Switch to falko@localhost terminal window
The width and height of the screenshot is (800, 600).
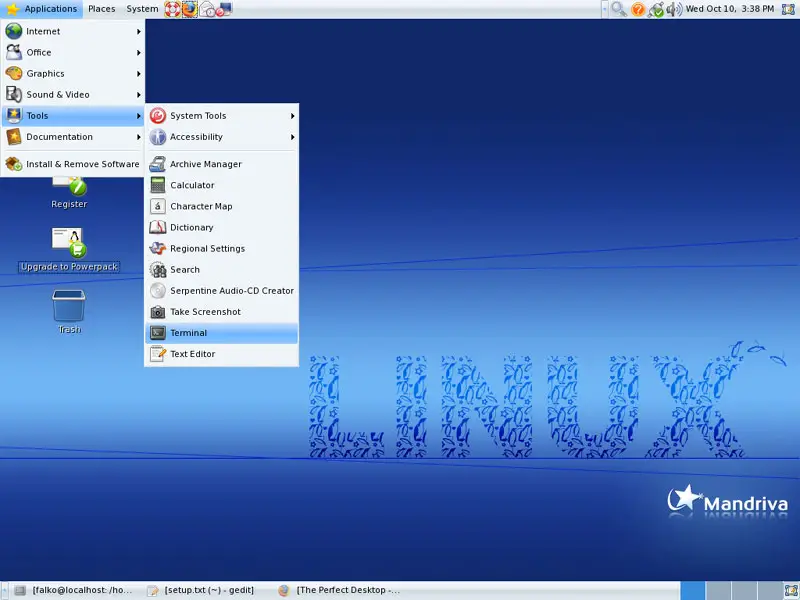tap(76, 590)
